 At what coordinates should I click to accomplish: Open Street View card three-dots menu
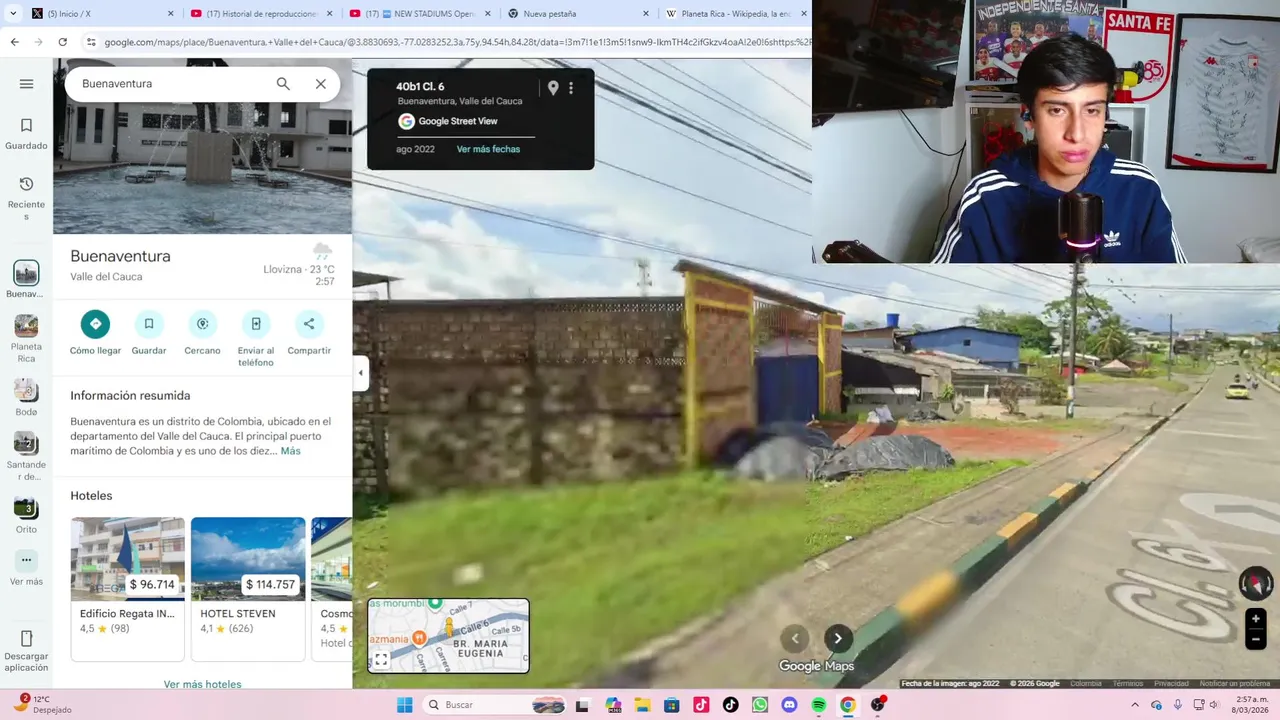(x=571, y=88)
